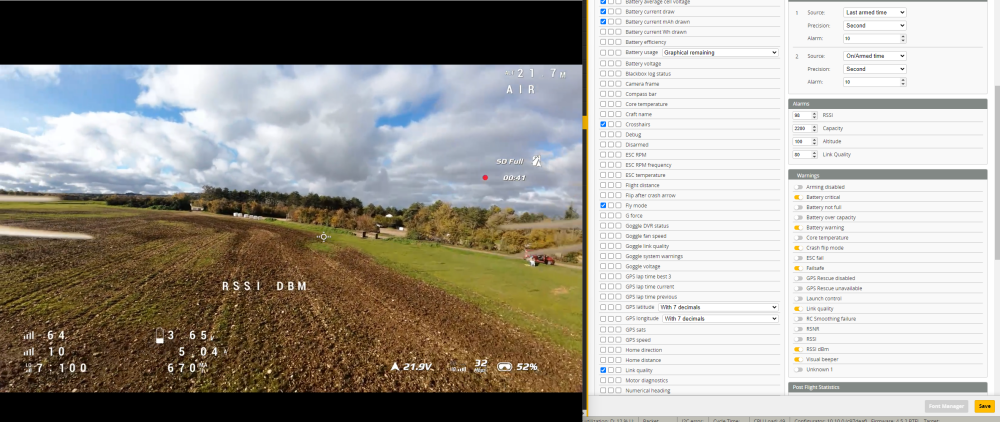Turn off the Battery critical warning toggle
Viewport: 1000px width, 422px height.
(x=799, y=197)
